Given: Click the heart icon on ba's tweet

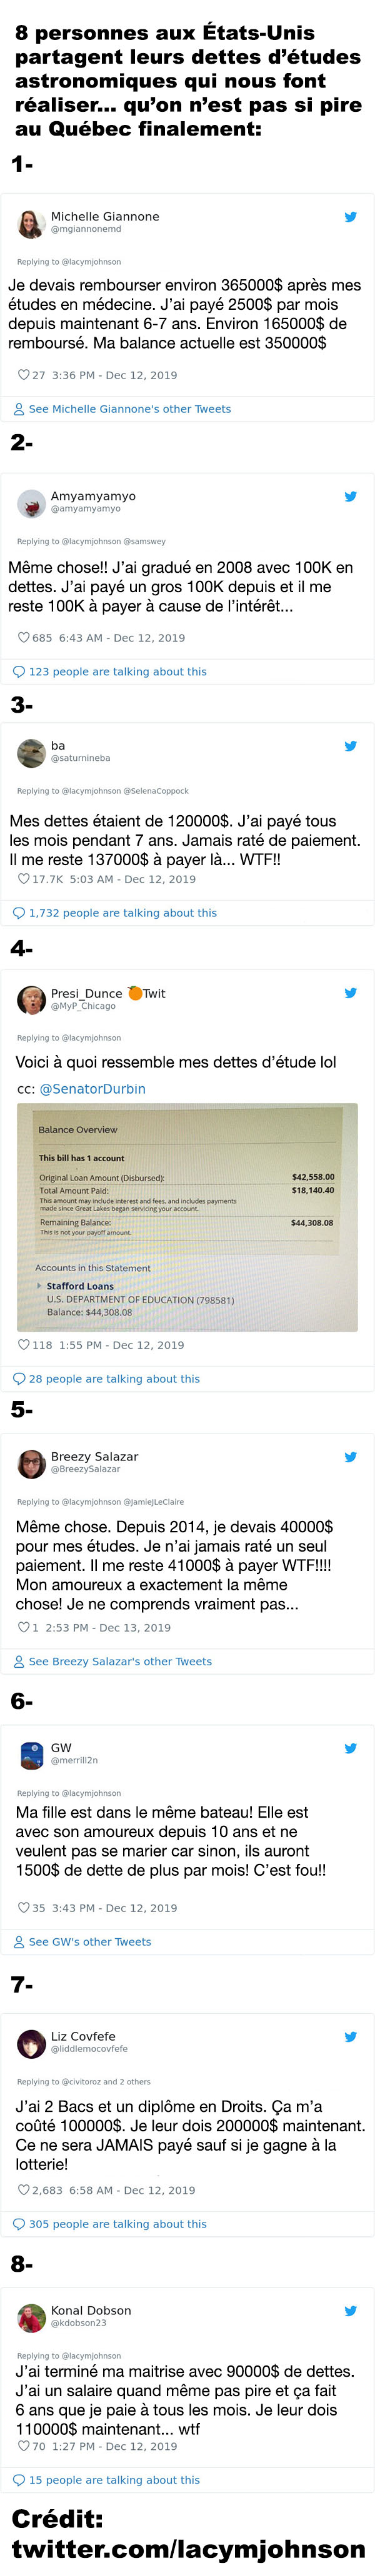Looking at the screenshot, I should click(24, 879).
